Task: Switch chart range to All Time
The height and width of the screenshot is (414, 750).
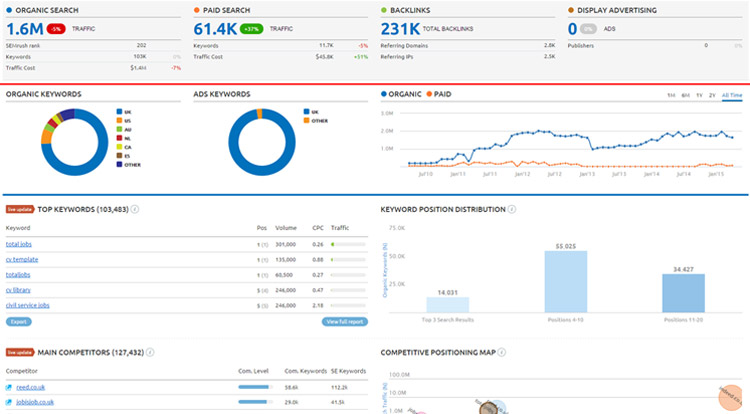Action: pyautogui.click(x=732, y=95)
